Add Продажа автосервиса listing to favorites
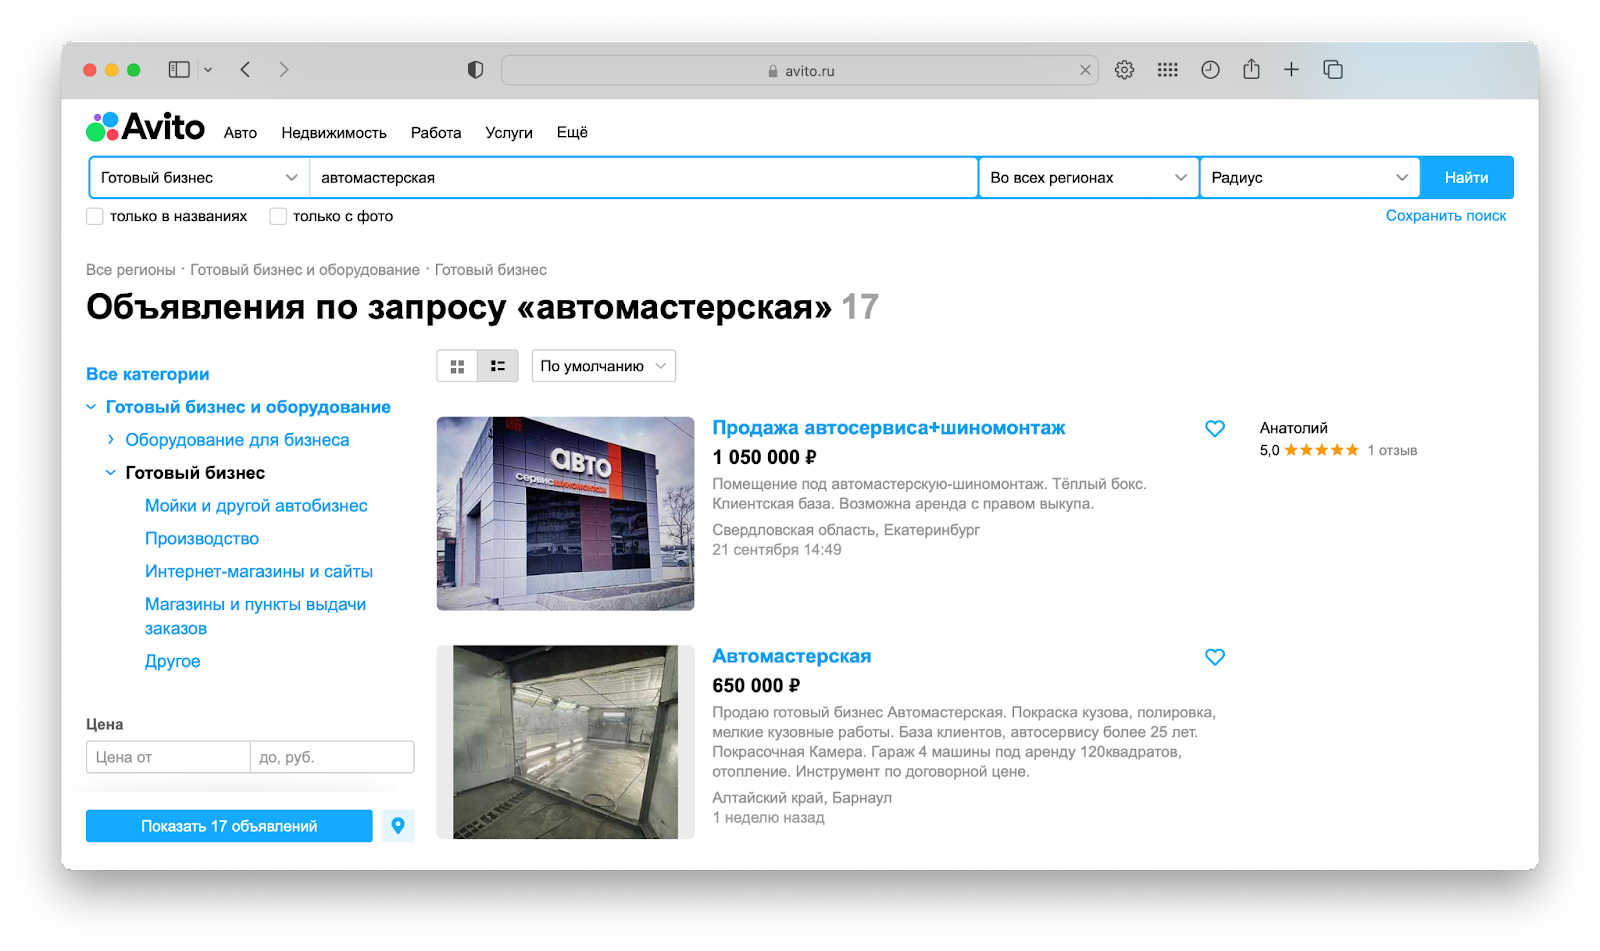This screenshot has width=1600, height=951. [x=1214, y=429]
